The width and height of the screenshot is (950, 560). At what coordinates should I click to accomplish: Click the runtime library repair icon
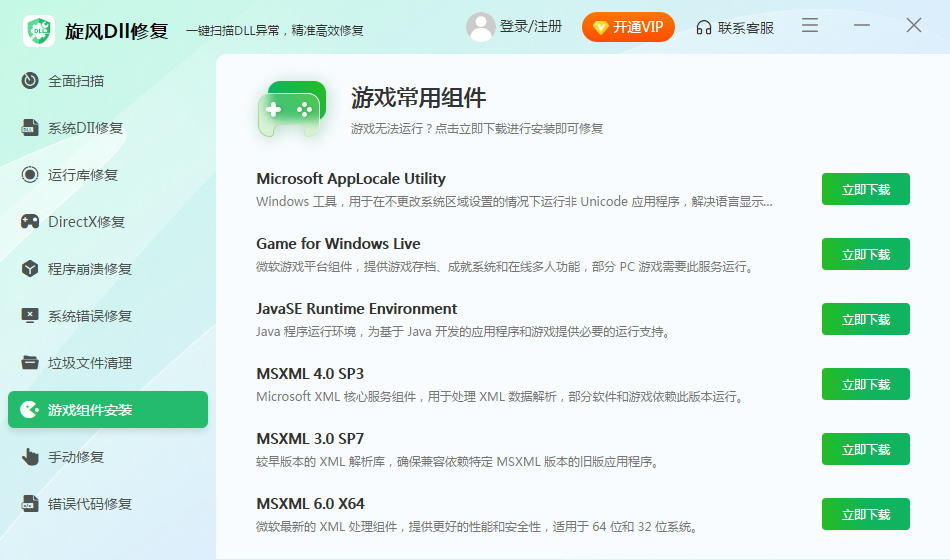[x=30, y=175]
